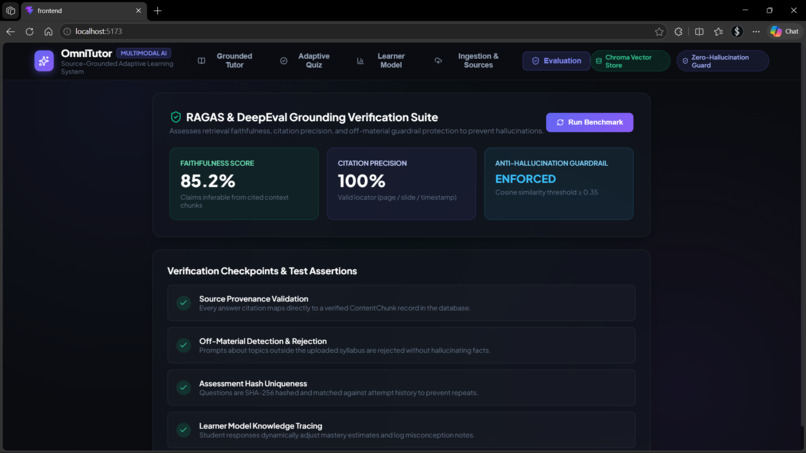Click the Anti-Hallucination Guardrail card
Viewport: 806px width, 453px height.
pos(559,184)
